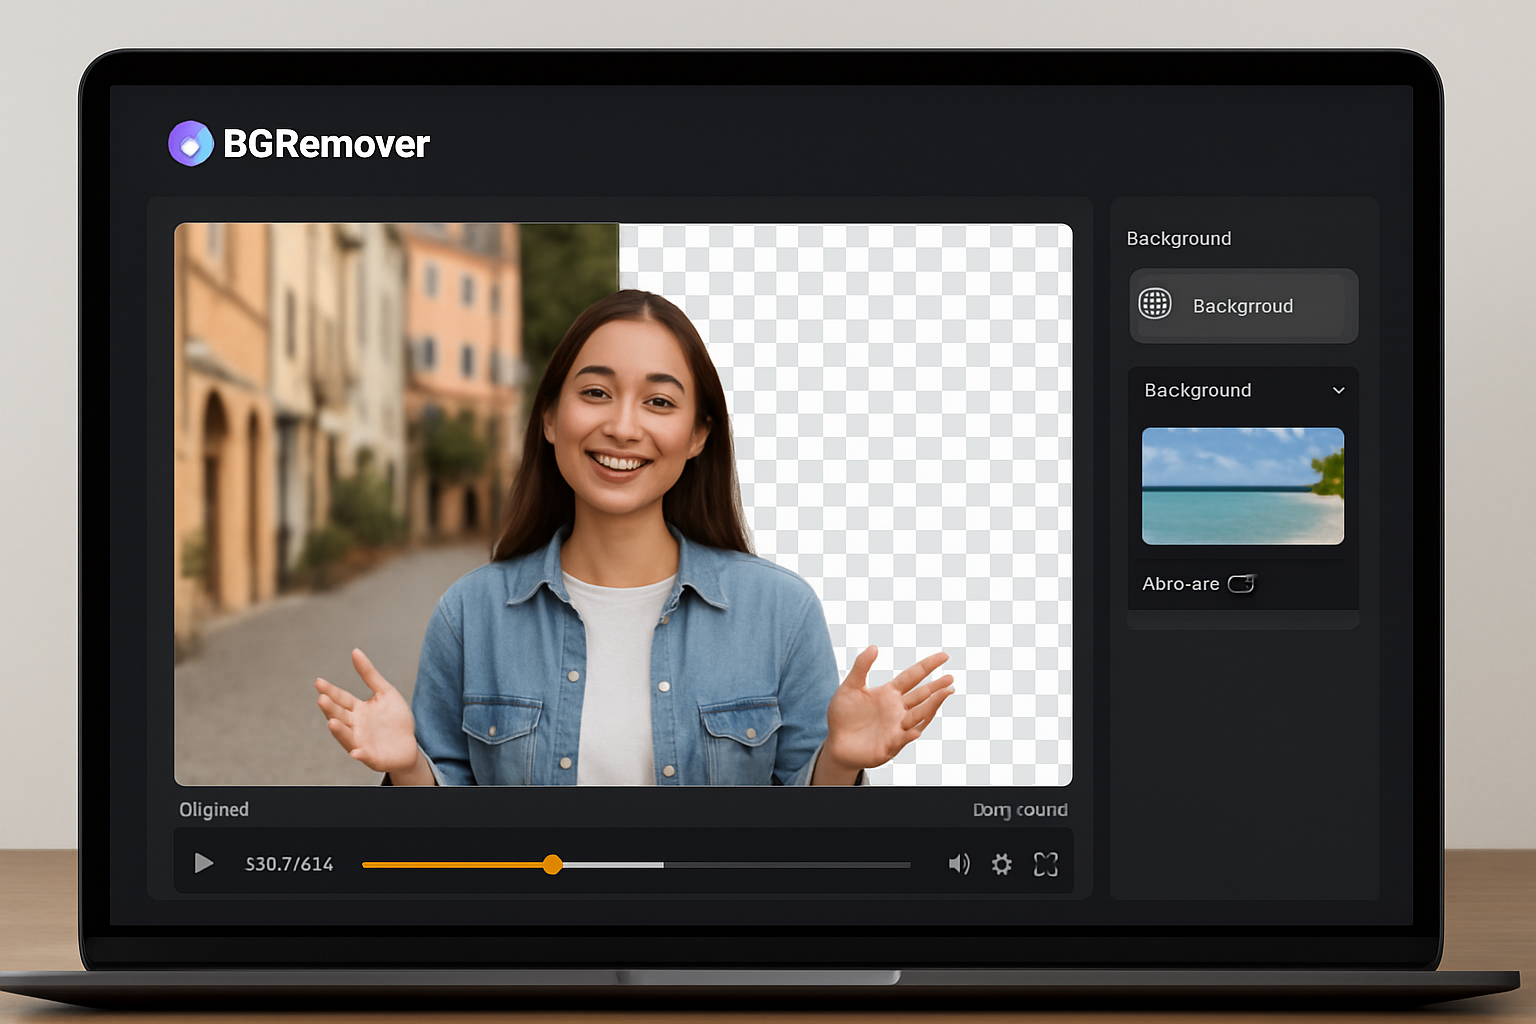Screen dimensions: 1536x1024
Task: Play the video with the play button
Action: [204, 863]
